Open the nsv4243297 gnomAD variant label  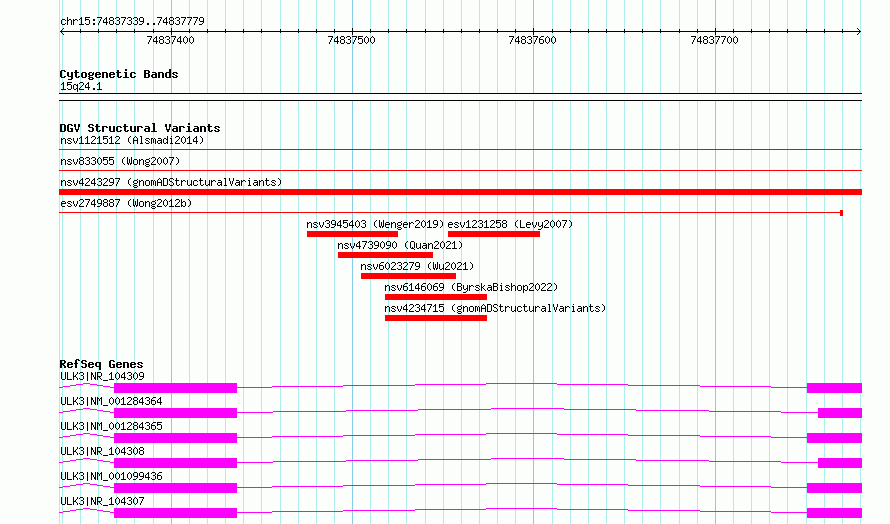171,182
